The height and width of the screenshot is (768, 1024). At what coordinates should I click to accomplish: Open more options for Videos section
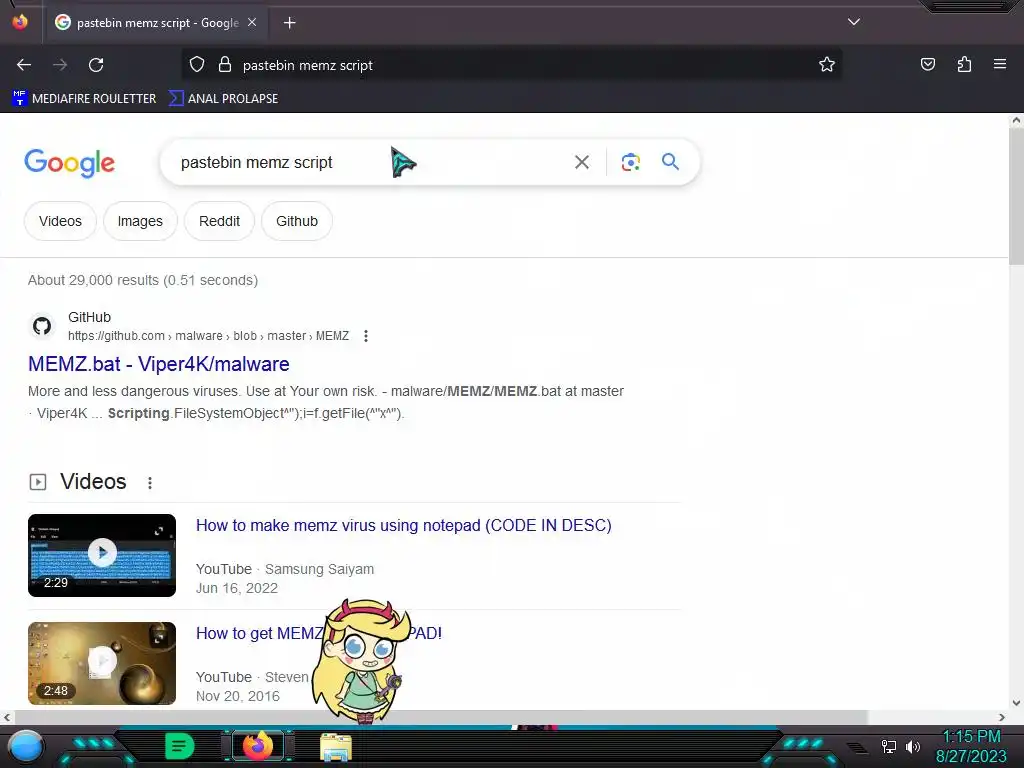click(x=150, y=483)
